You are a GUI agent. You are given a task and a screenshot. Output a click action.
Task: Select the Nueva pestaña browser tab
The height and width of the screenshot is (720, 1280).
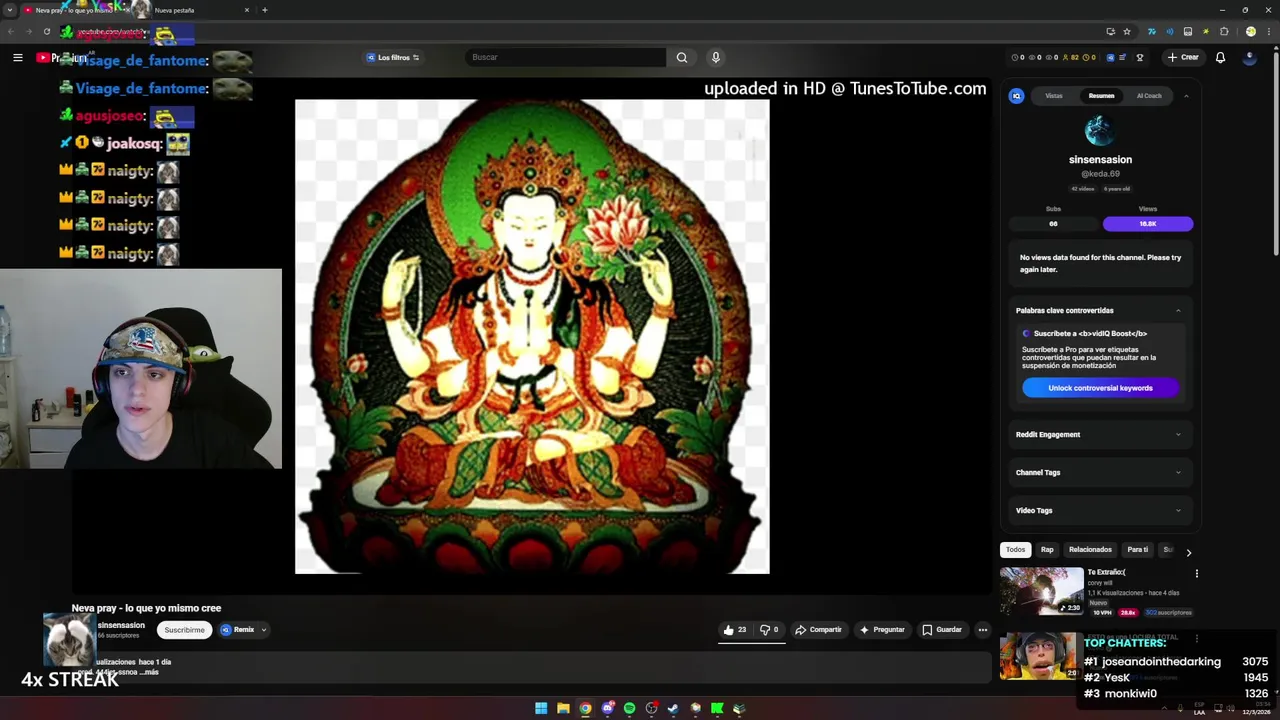(x=190, y=10)
